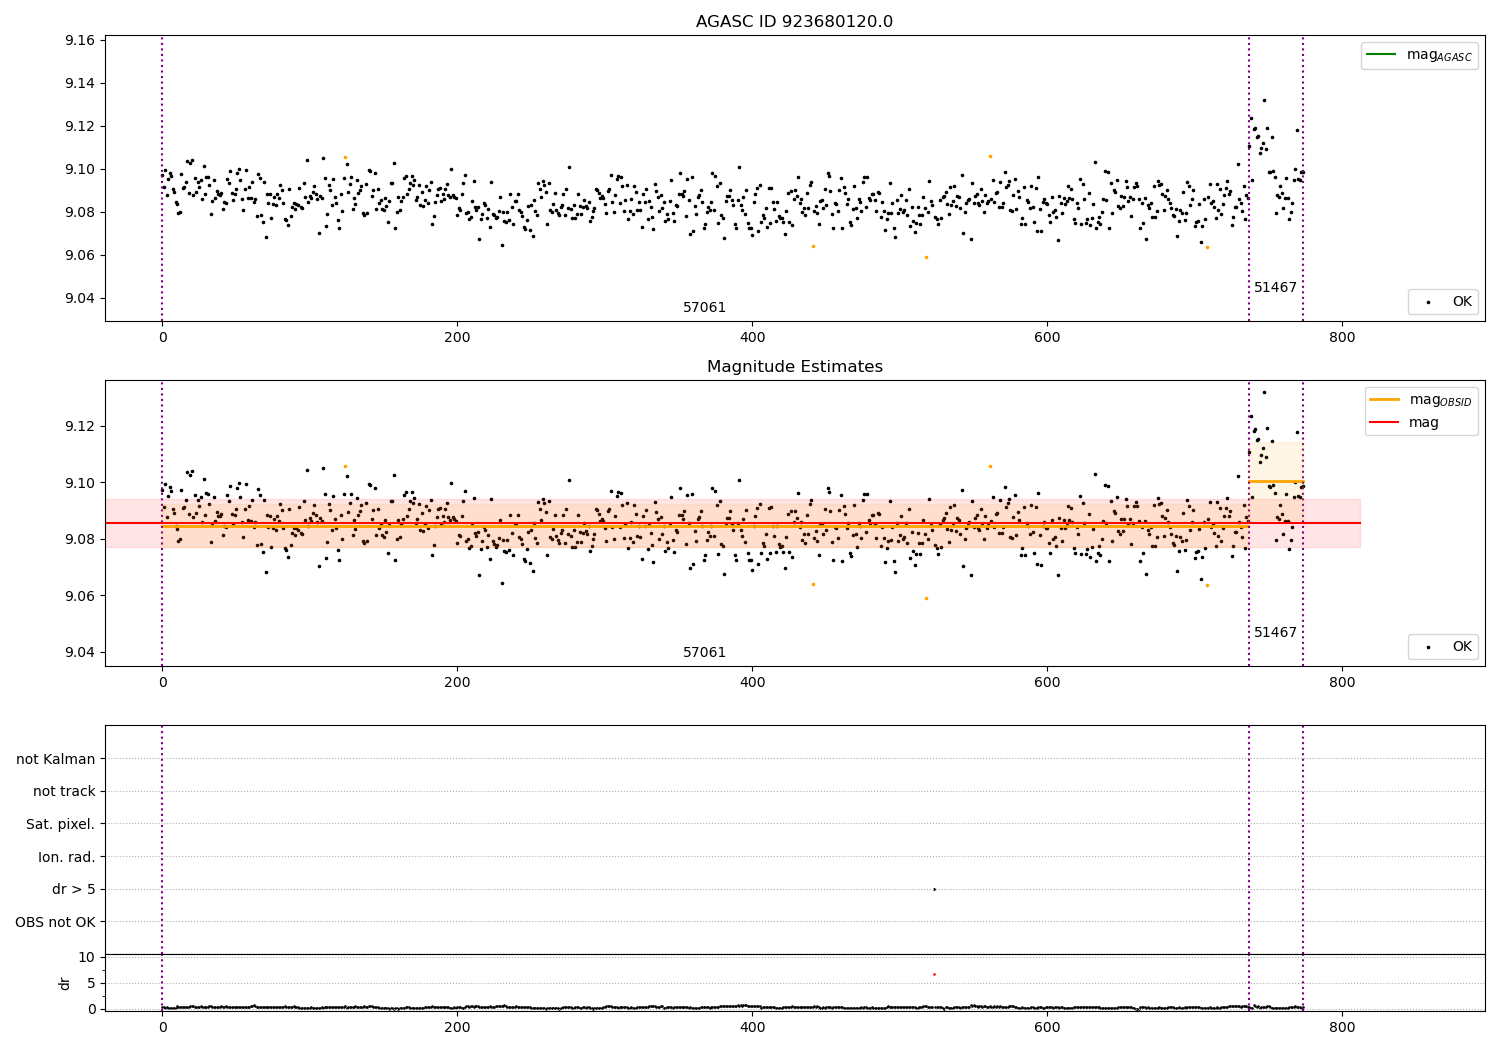Click the "Sat. pixel." axis label
Image resolution: width=1500 pixels, height=1050 pixels.
click(x=60, y=825)
